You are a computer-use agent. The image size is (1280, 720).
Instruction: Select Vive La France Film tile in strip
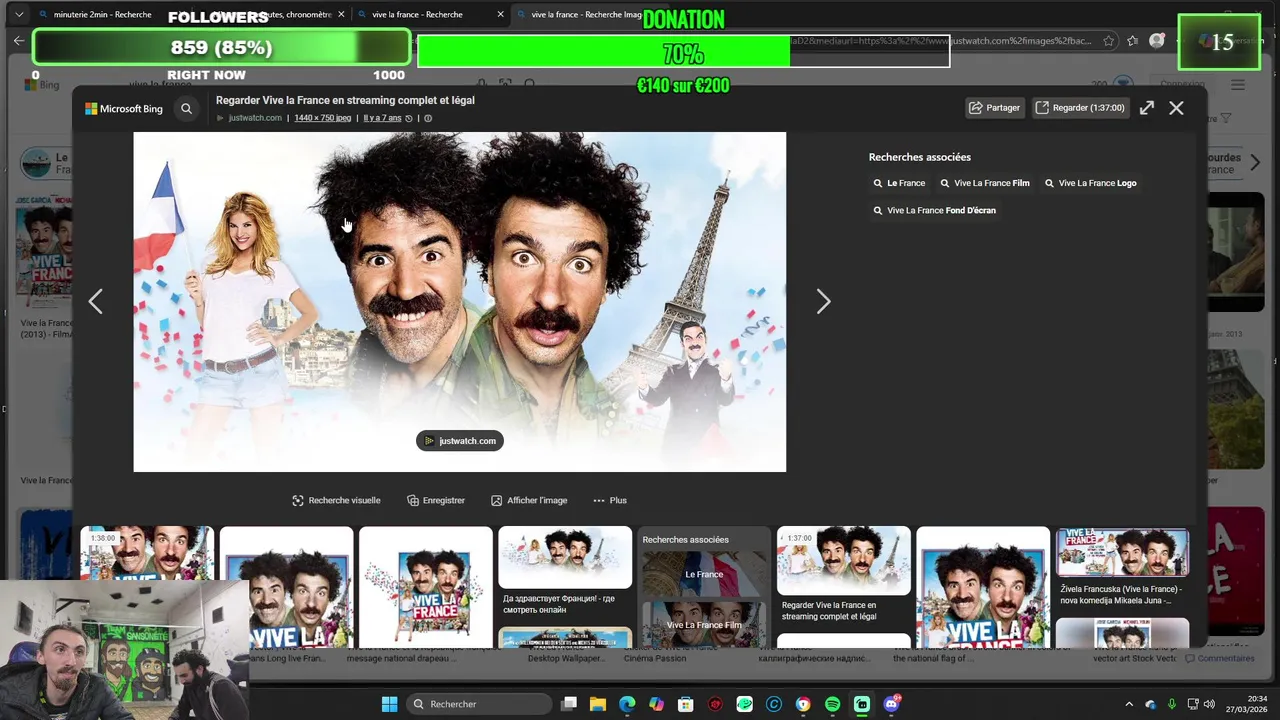point(704,624)
